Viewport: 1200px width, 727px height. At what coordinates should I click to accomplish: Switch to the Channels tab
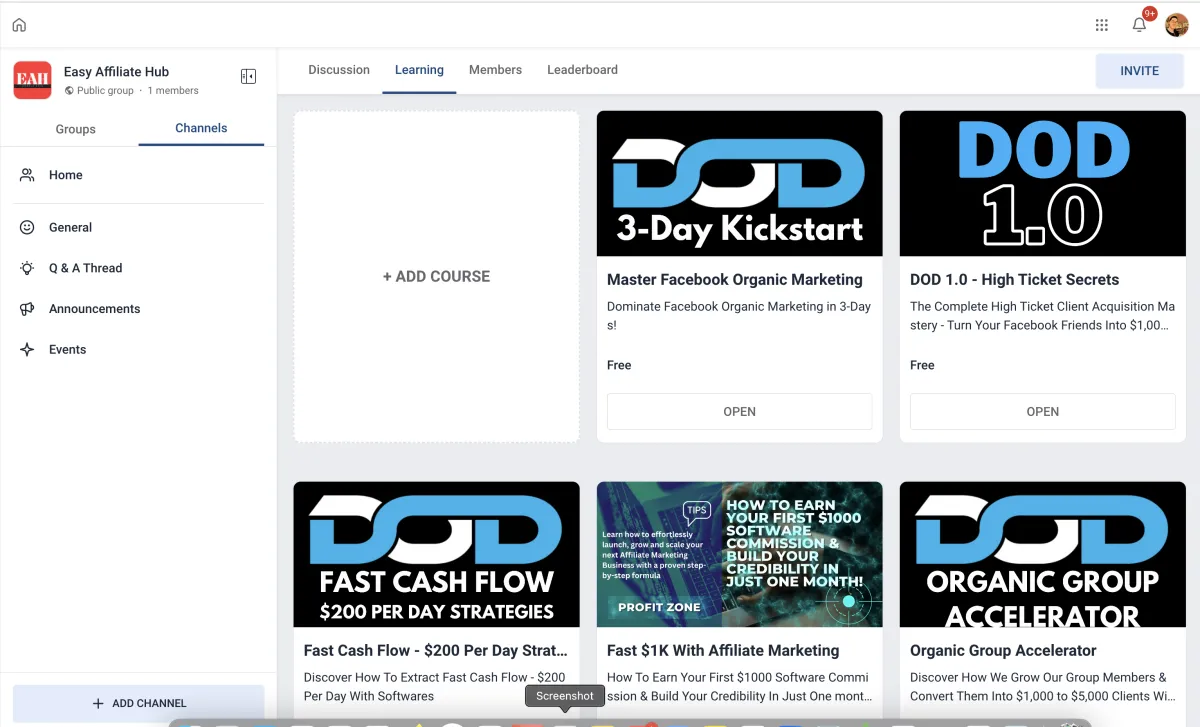coord(201,128)
